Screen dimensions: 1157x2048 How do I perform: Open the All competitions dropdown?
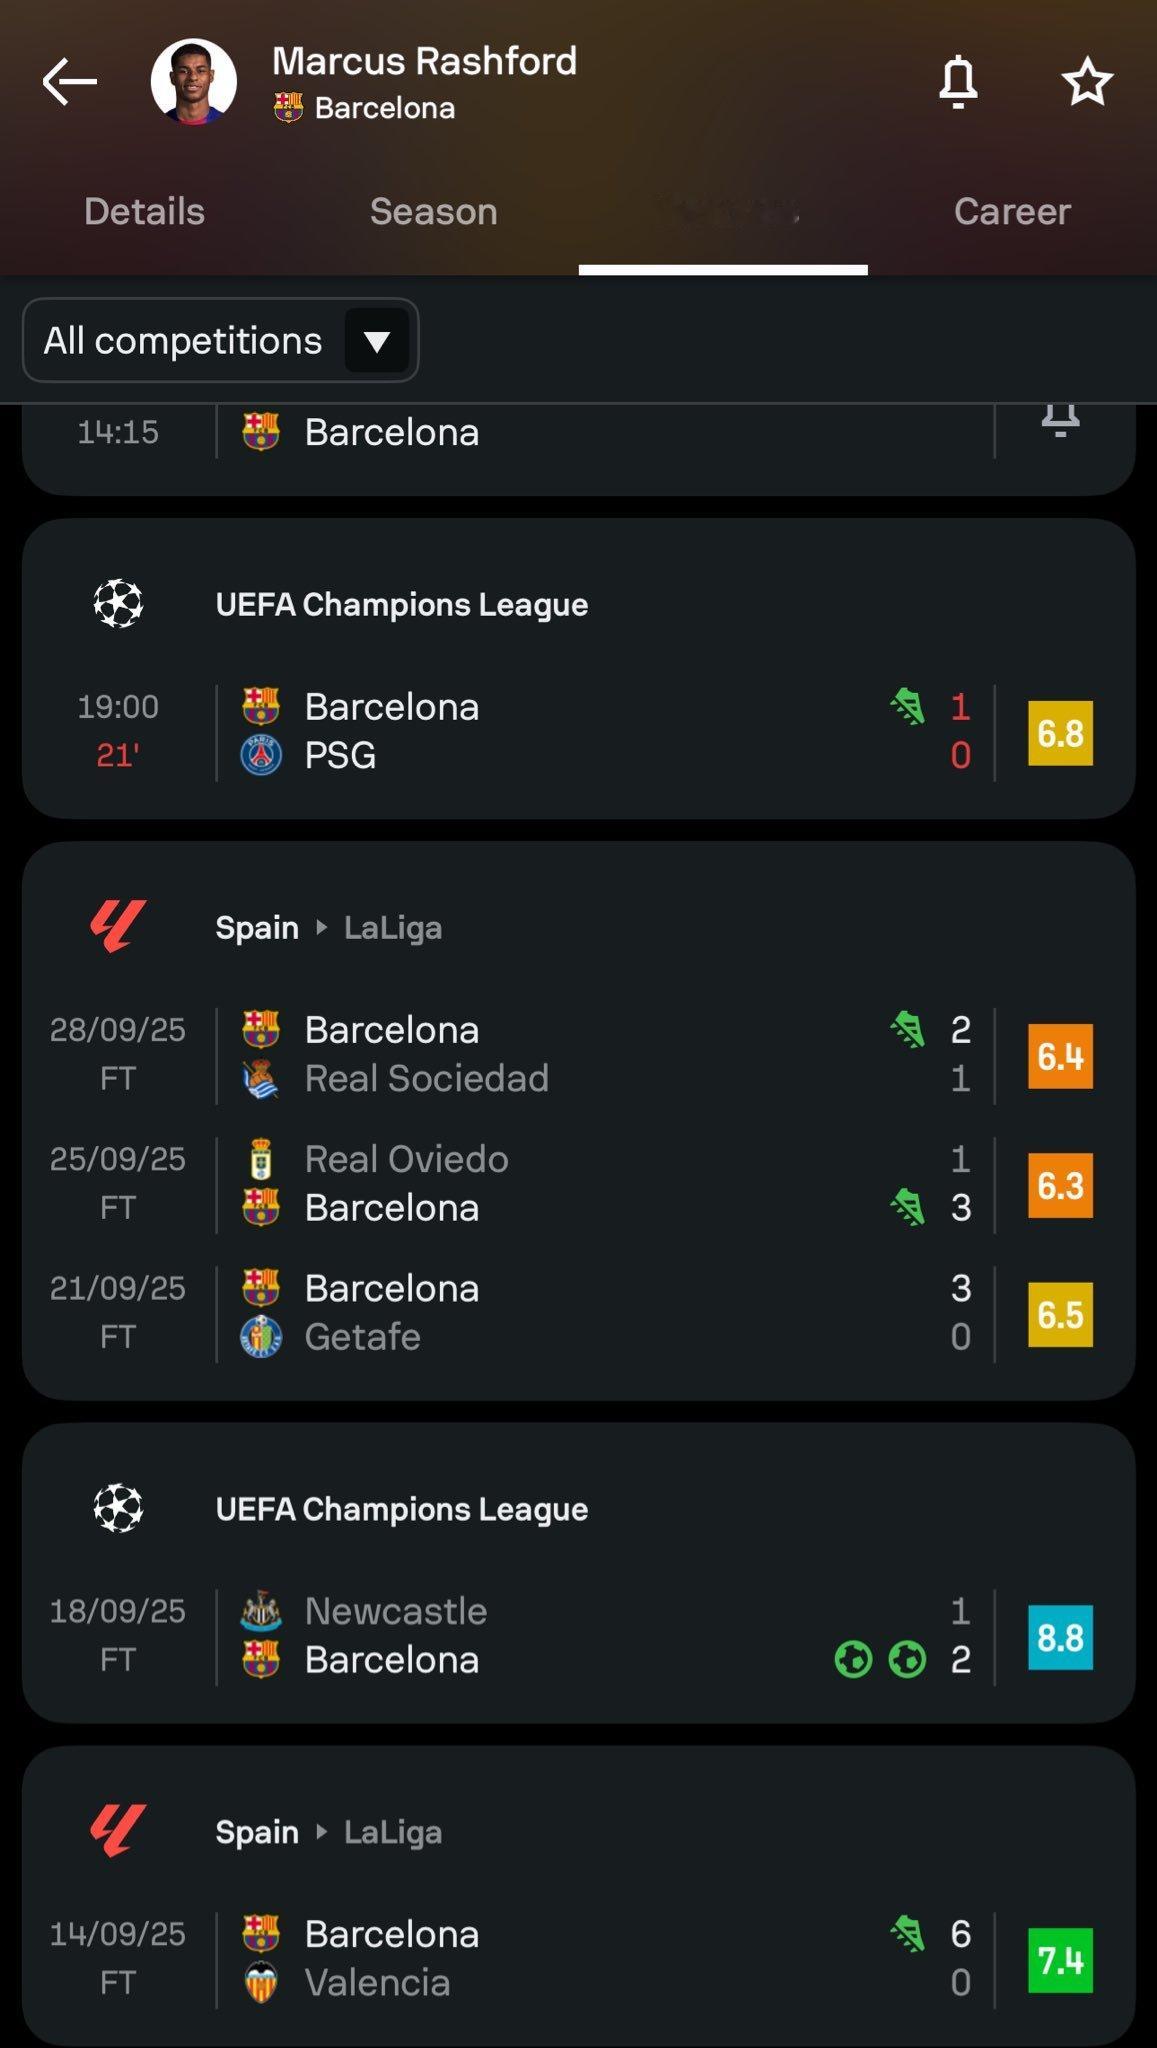(x=184, y=341)
